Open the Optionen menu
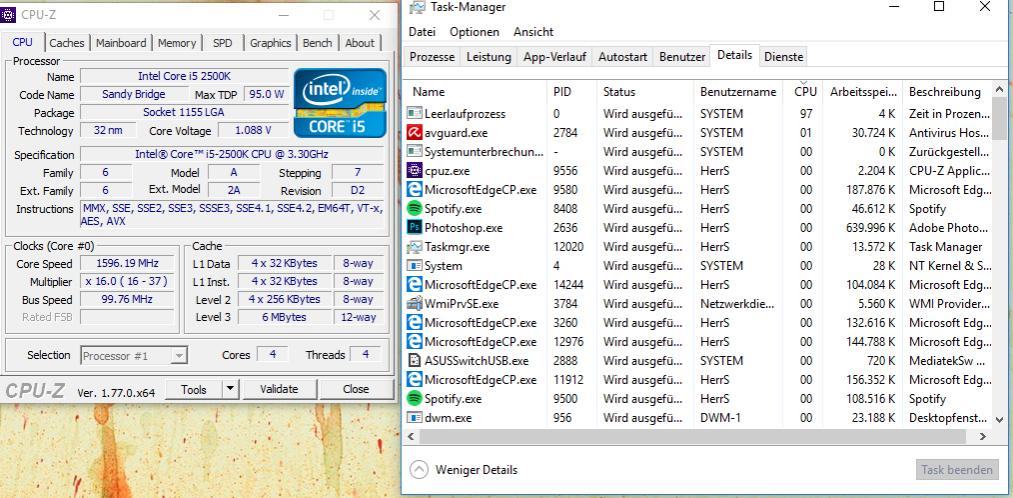 [475, 32]
